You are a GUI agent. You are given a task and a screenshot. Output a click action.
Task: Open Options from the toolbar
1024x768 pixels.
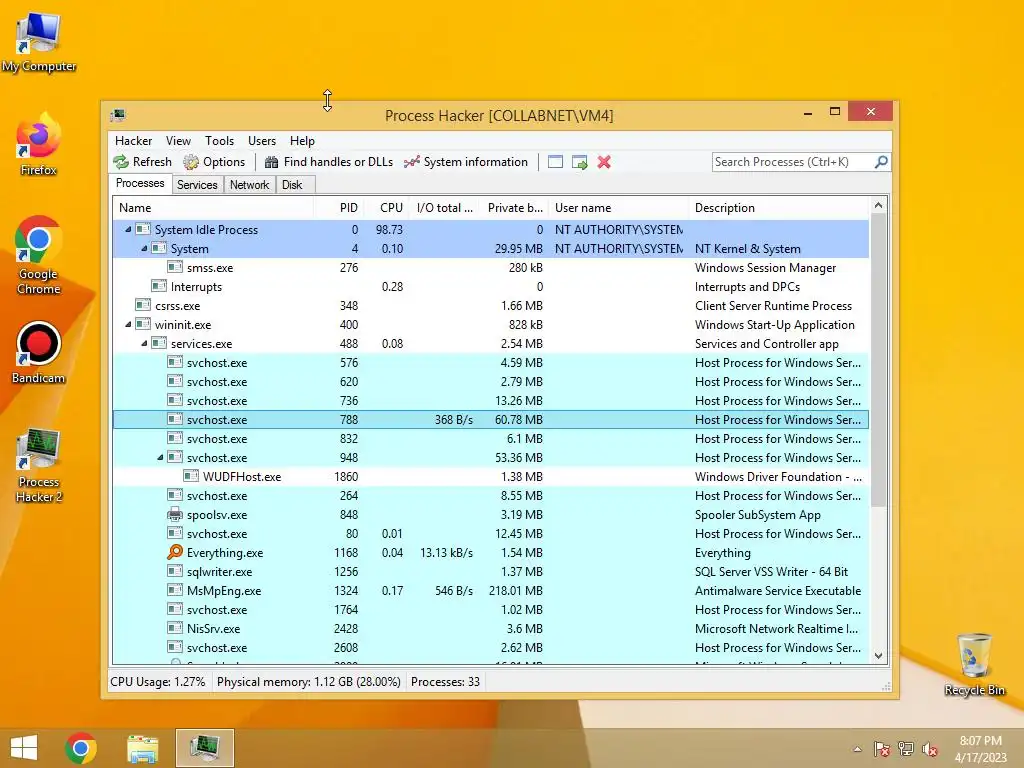214,162
